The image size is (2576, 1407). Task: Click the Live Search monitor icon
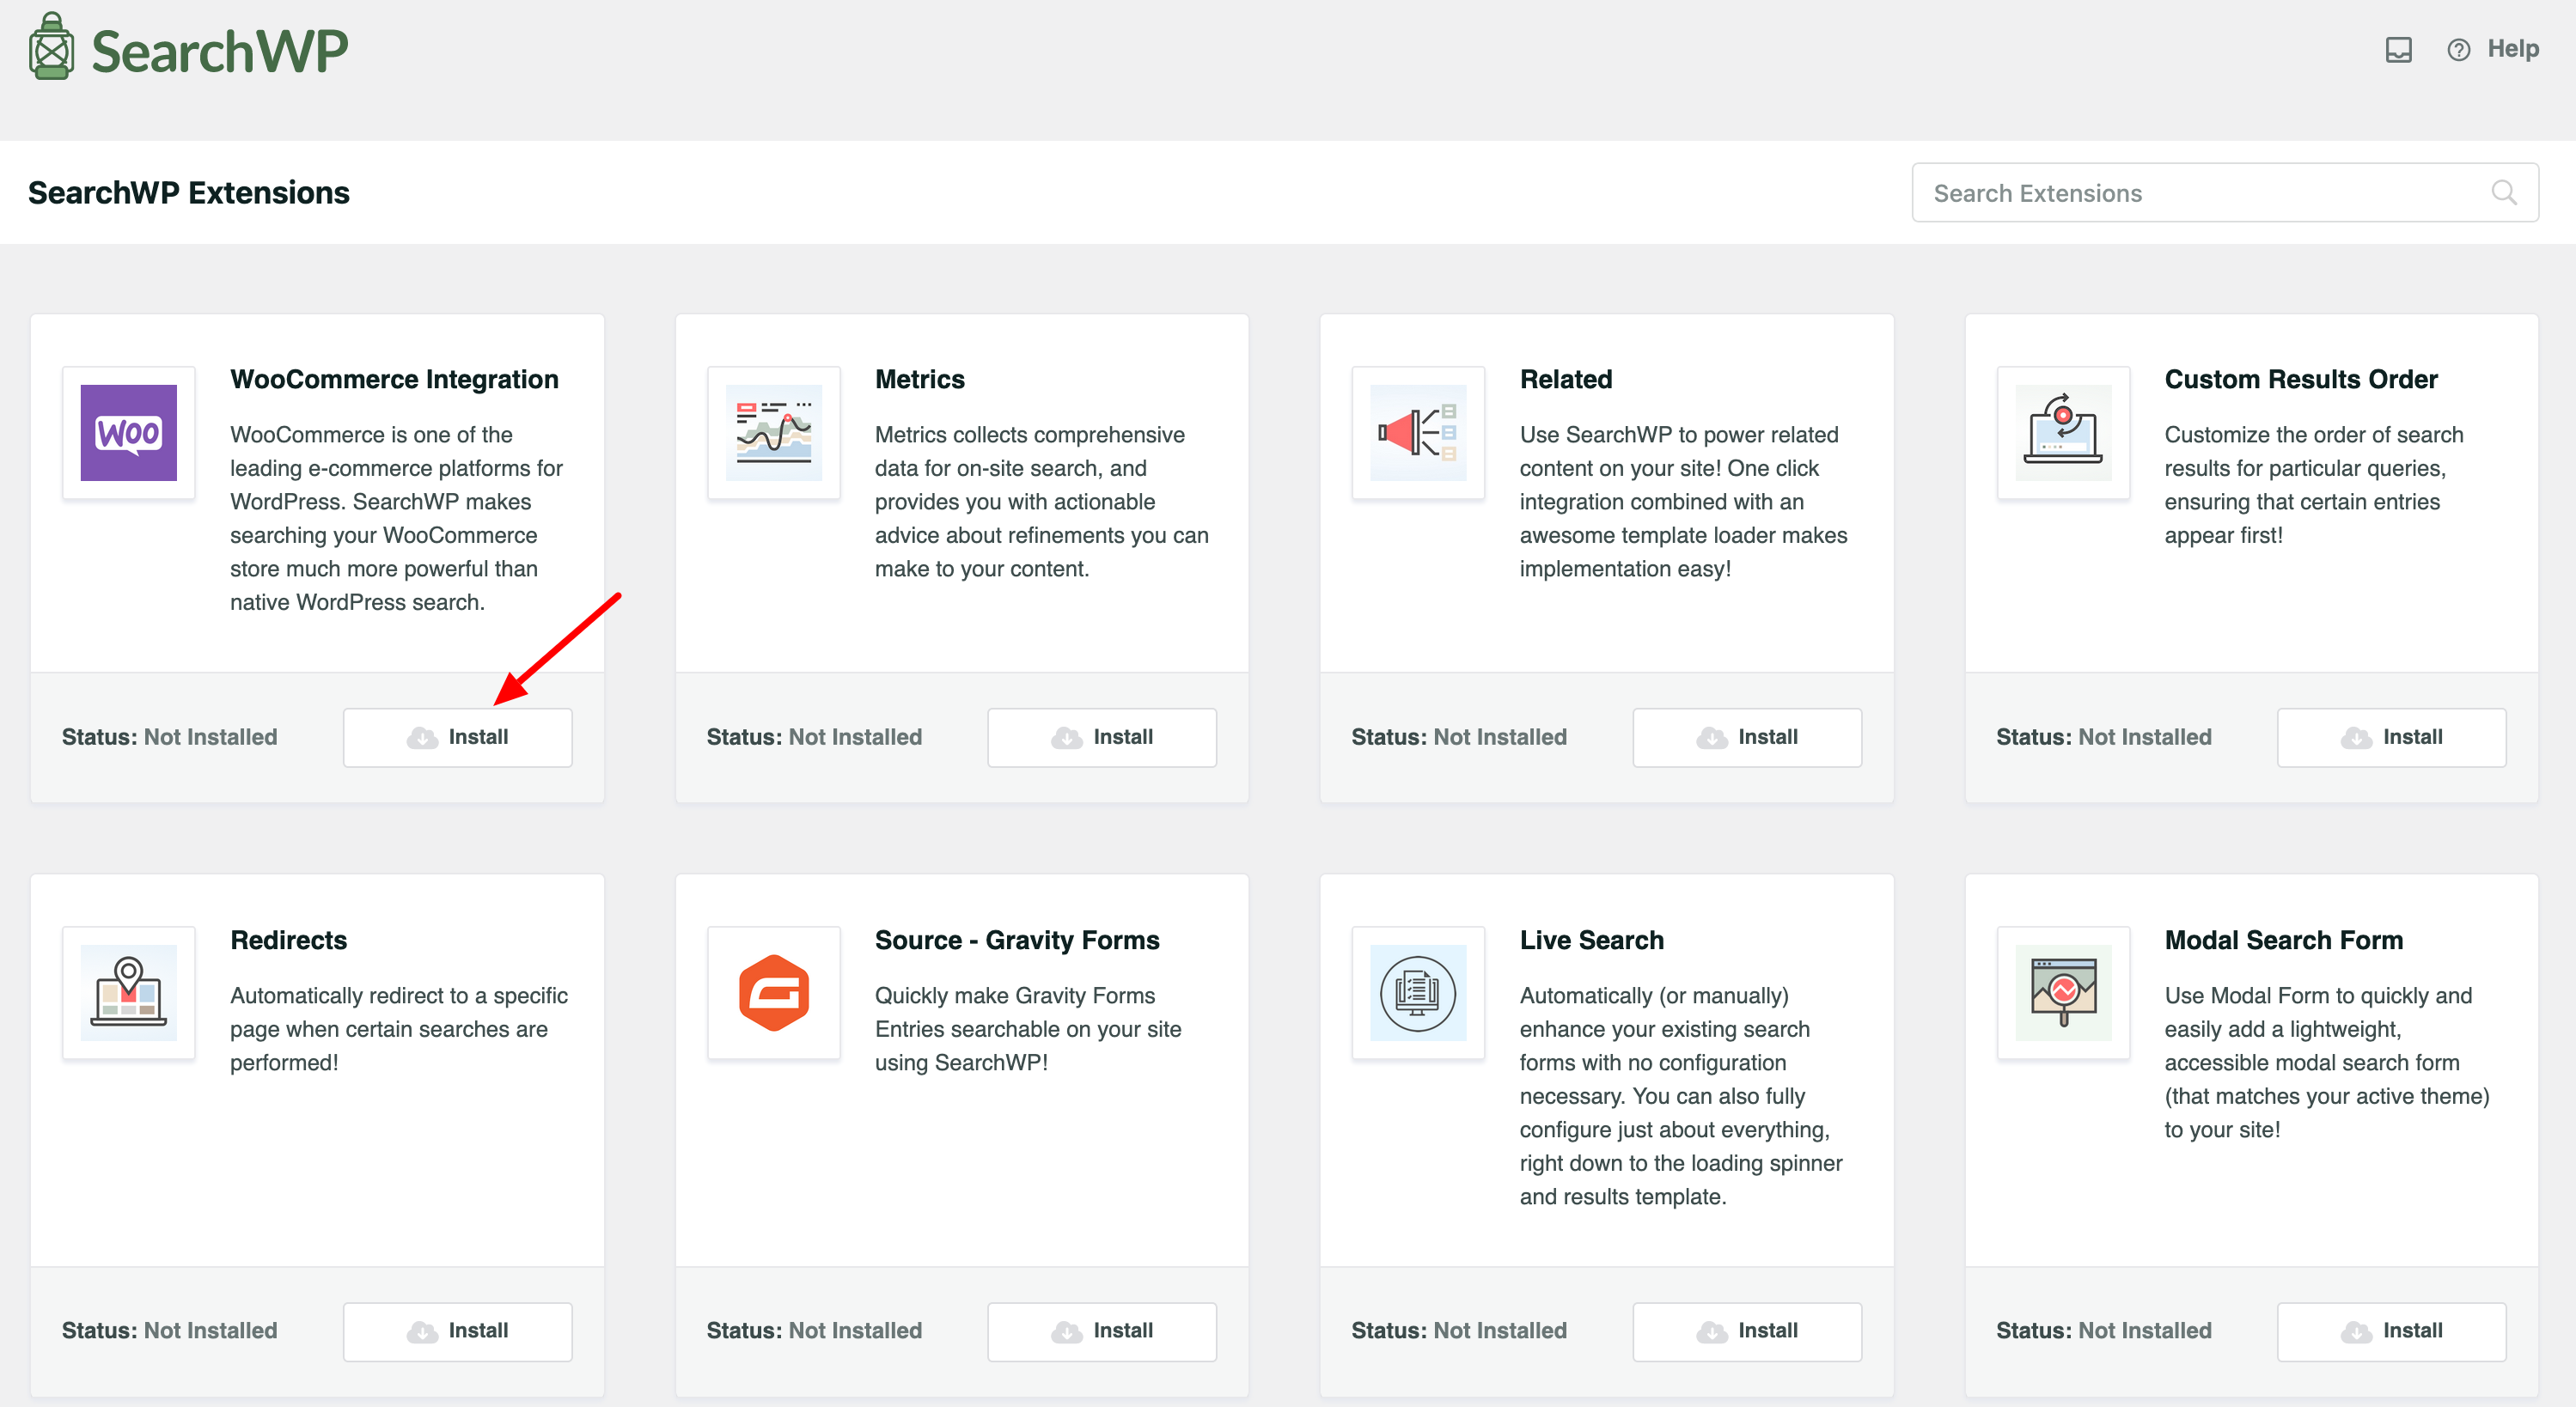[x=1418, y=993]
